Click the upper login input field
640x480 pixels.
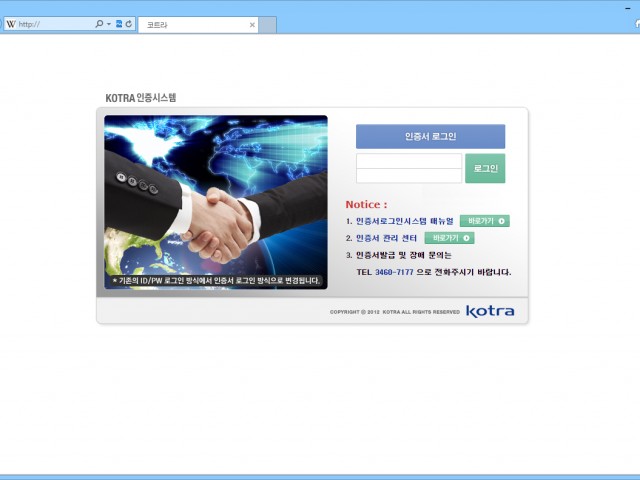408,161
